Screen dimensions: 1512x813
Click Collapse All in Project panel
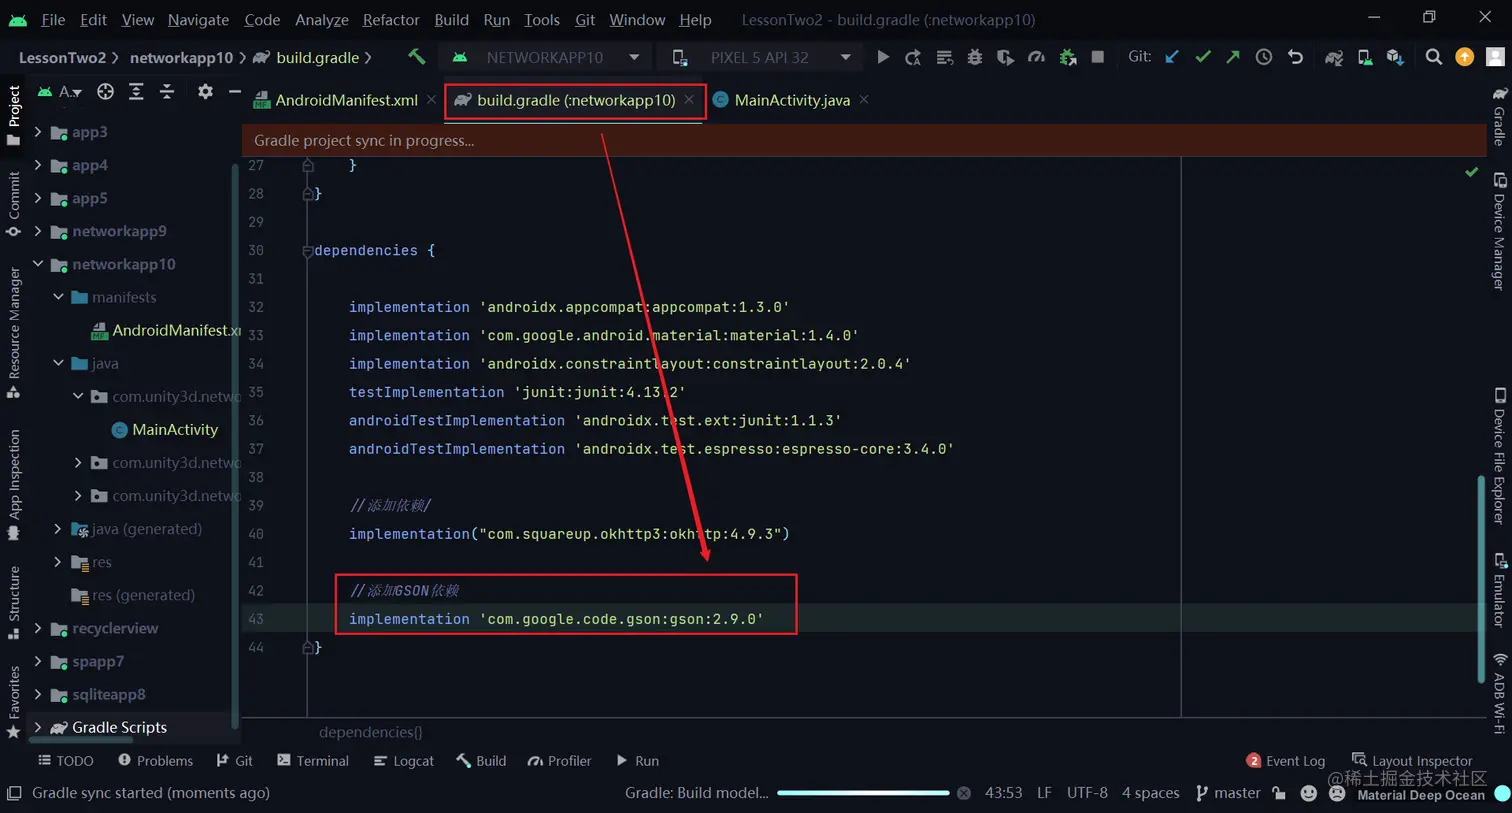[x=167, y=92]
